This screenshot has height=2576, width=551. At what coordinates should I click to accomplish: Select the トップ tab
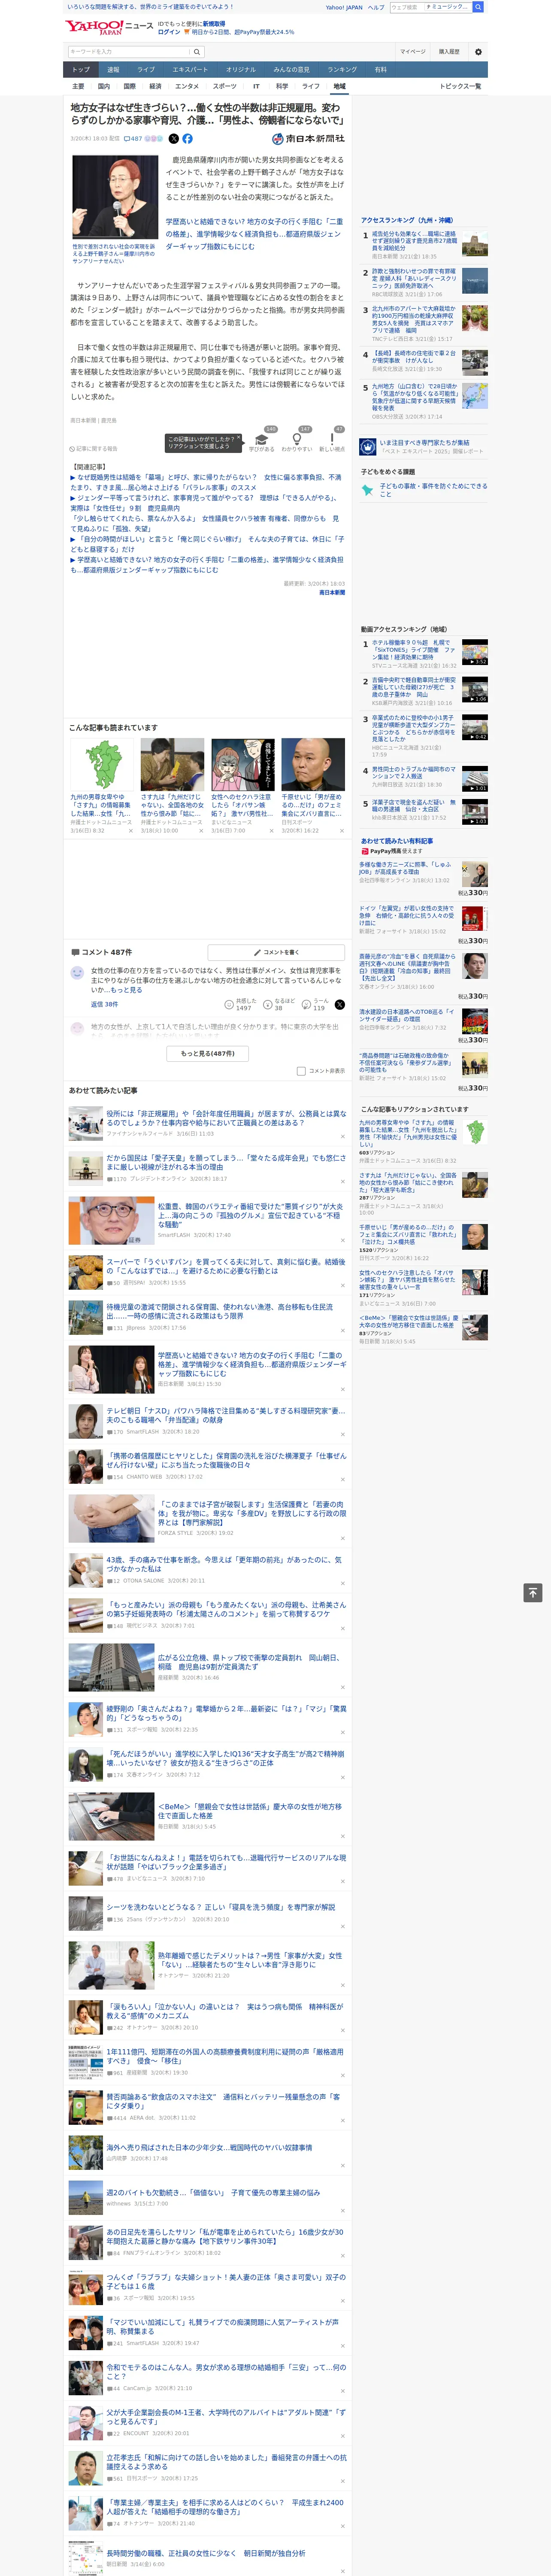(x=81, y=70)
